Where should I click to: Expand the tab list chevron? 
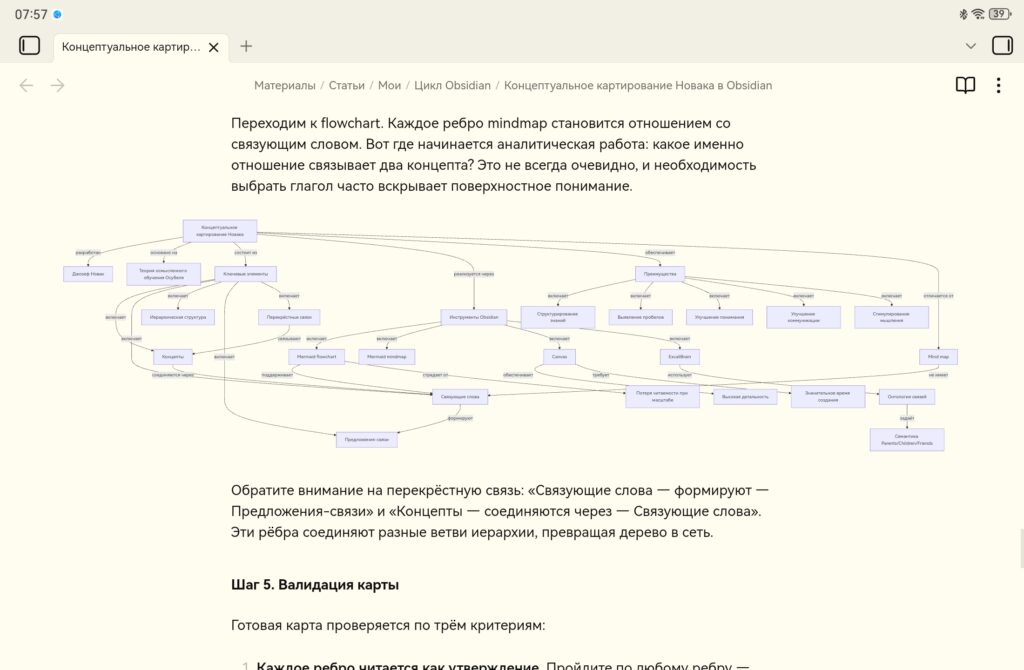coord(970,46)
